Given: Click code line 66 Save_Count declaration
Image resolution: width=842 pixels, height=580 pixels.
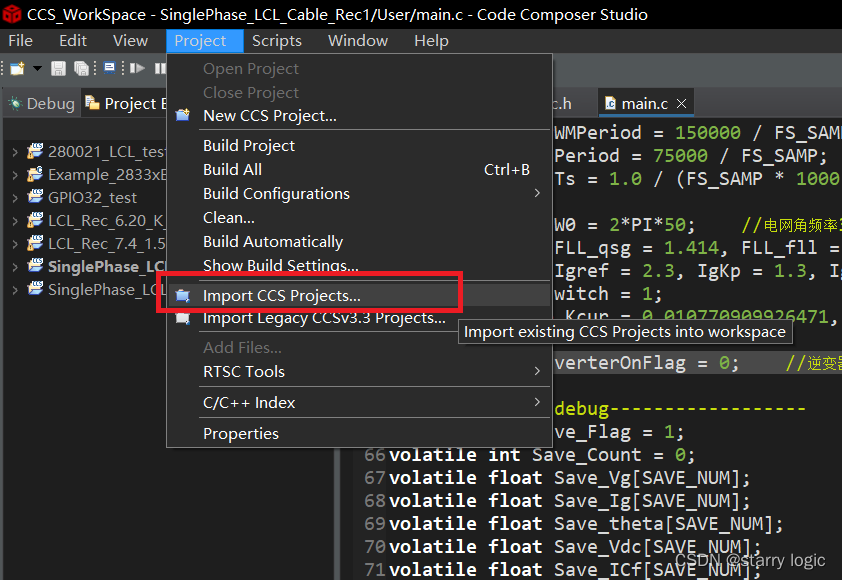Looking at the screenshot, I should (x=541, y=455).
